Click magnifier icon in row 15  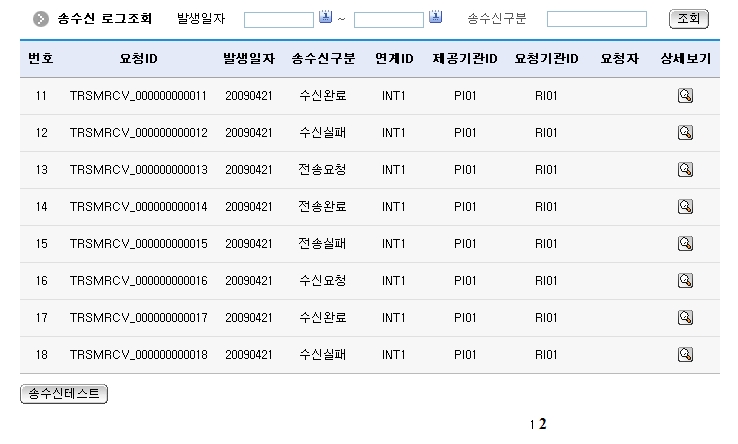coord(685,244)
